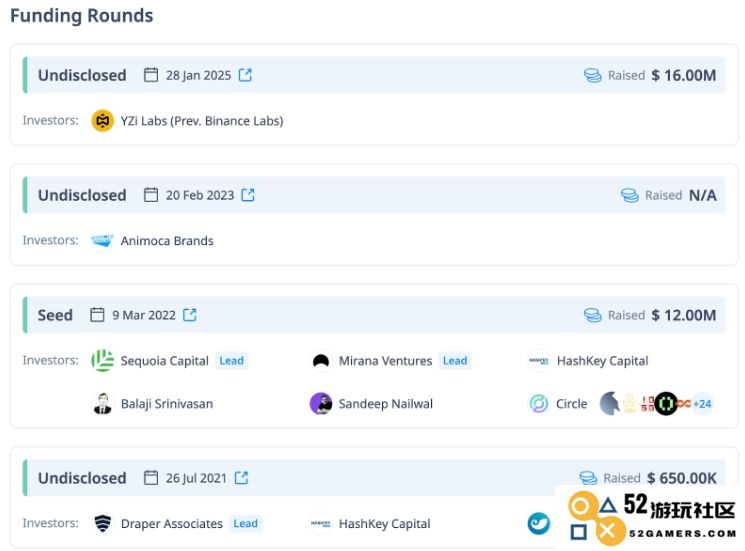
Task: Open external link for 20 Feb 2023 round
Action: point(248,195)
